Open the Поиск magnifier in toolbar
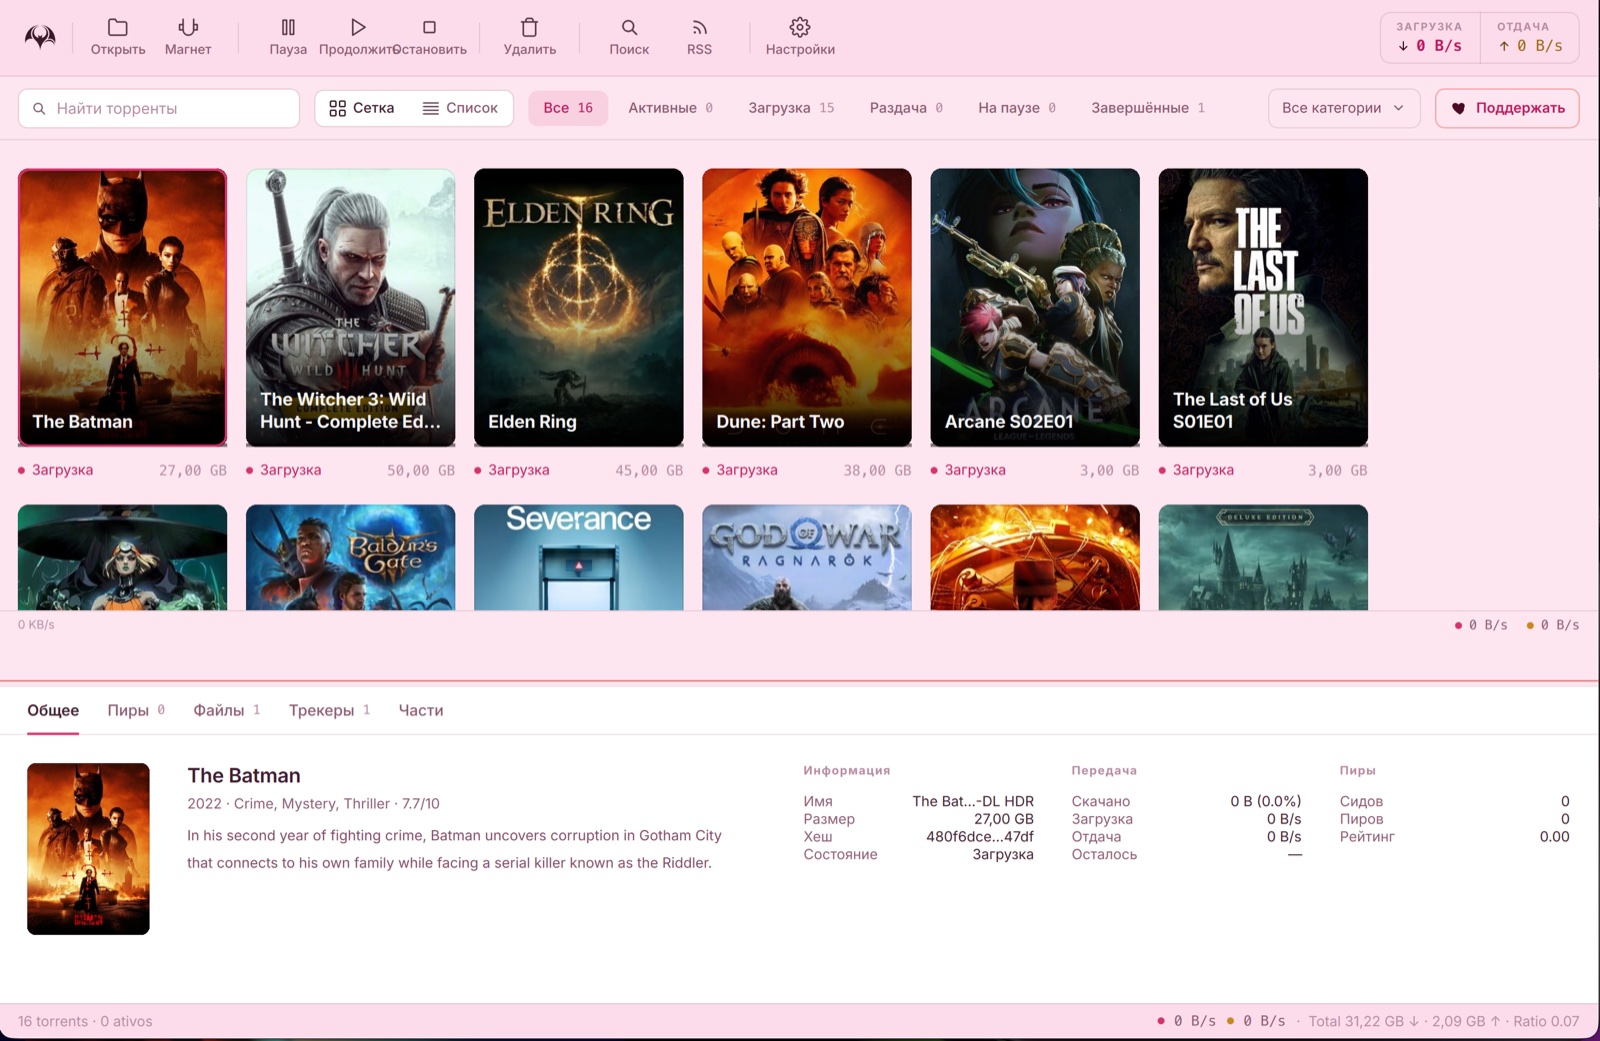 click(x=629, y=27)
